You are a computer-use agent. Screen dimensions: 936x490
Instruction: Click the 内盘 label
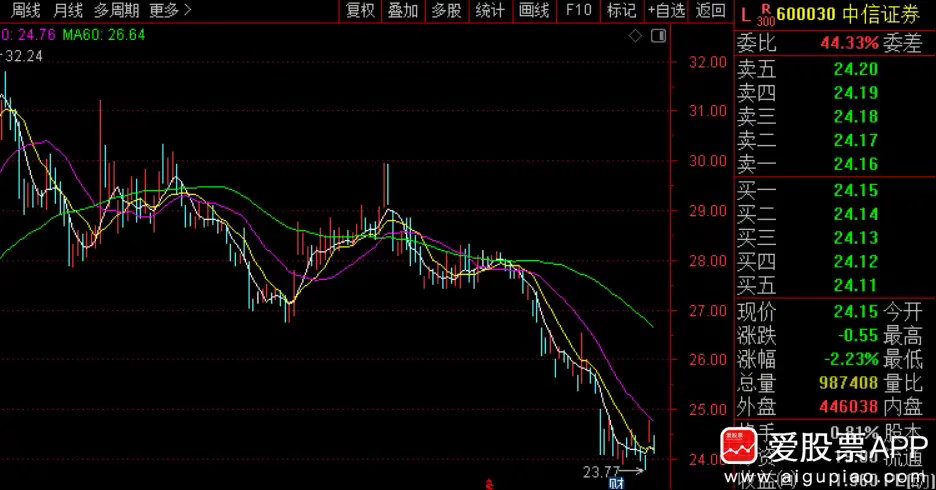[903, 407]
